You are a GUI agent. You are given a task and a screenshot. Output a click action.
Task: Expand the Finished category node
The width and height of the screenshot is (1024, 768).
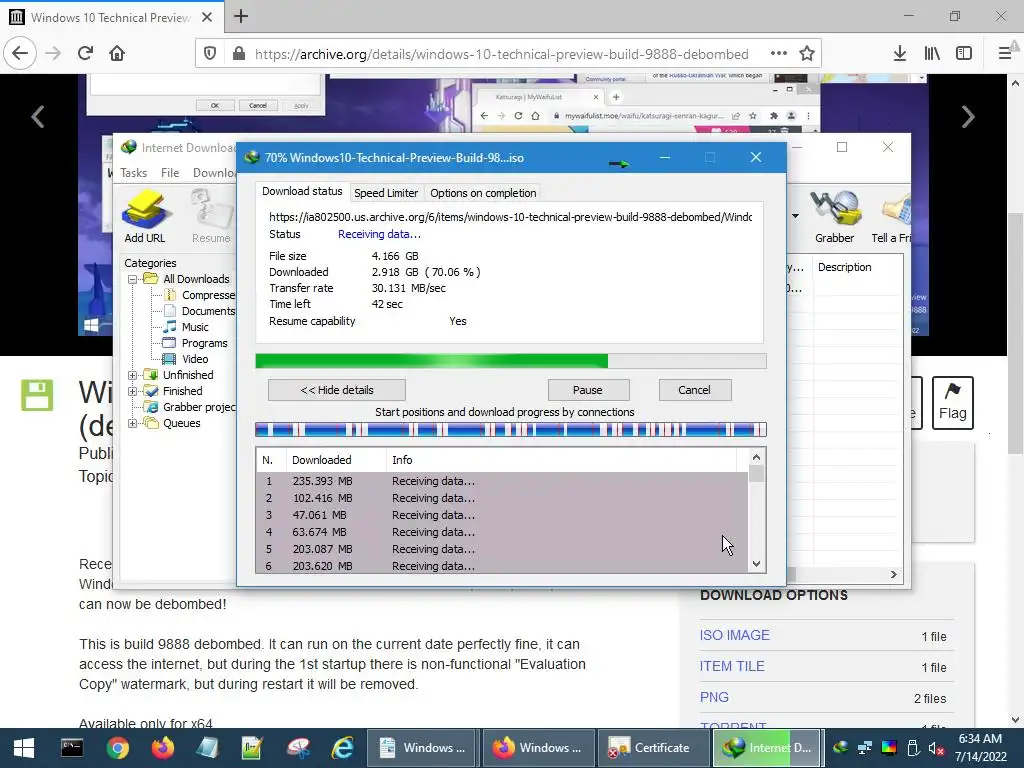[x=133, y=391]
